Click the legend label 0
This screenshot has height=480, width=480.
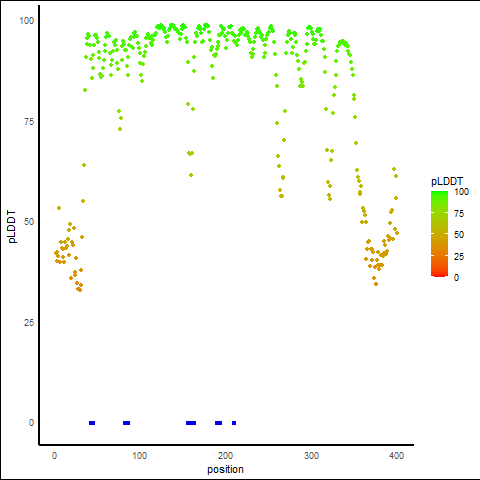tap(456, 278)
